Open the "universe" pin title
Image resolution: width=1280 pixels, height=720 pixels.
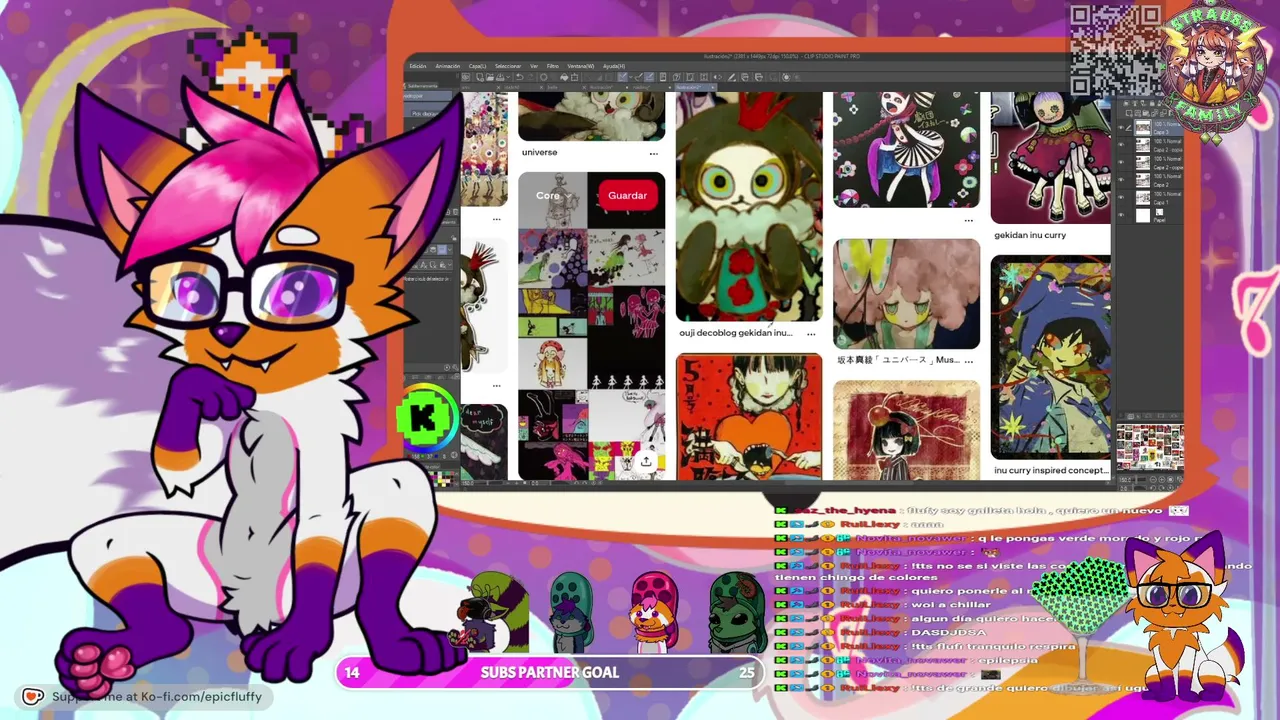(540, 153)
